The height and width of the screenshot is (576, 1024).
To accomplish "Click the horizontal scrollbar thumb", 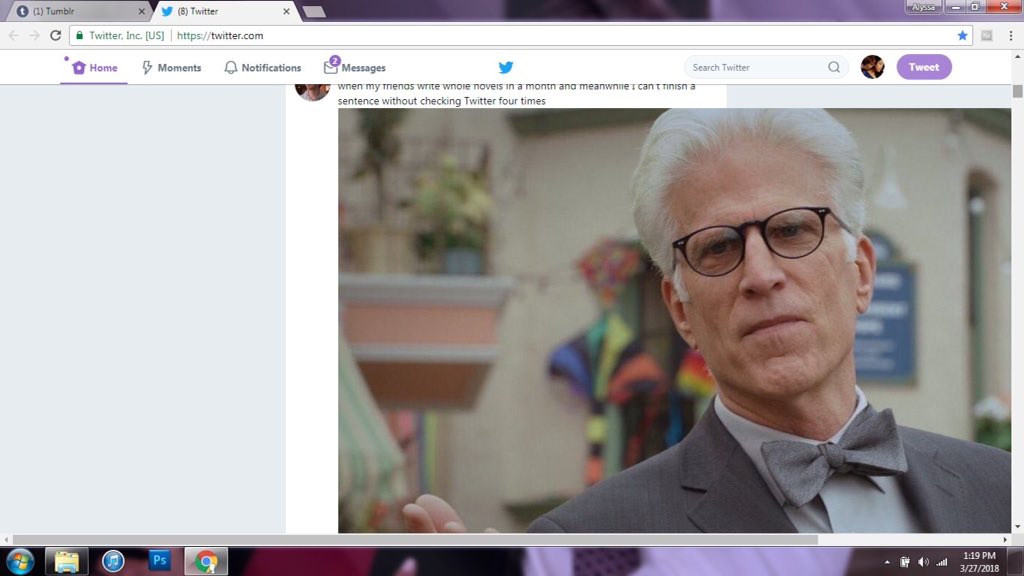I will 415,539.
